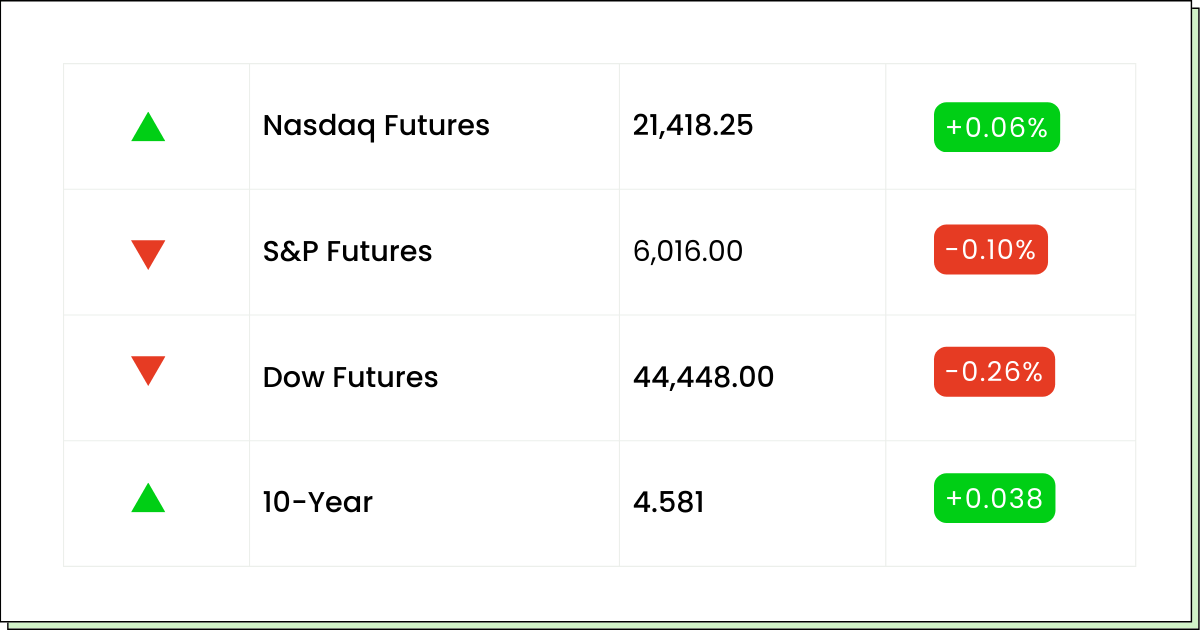The height and width of the screenshot is (630, 1200).
Task: Click blank area left of 10-Year up arrow
Action: point(97,503)
